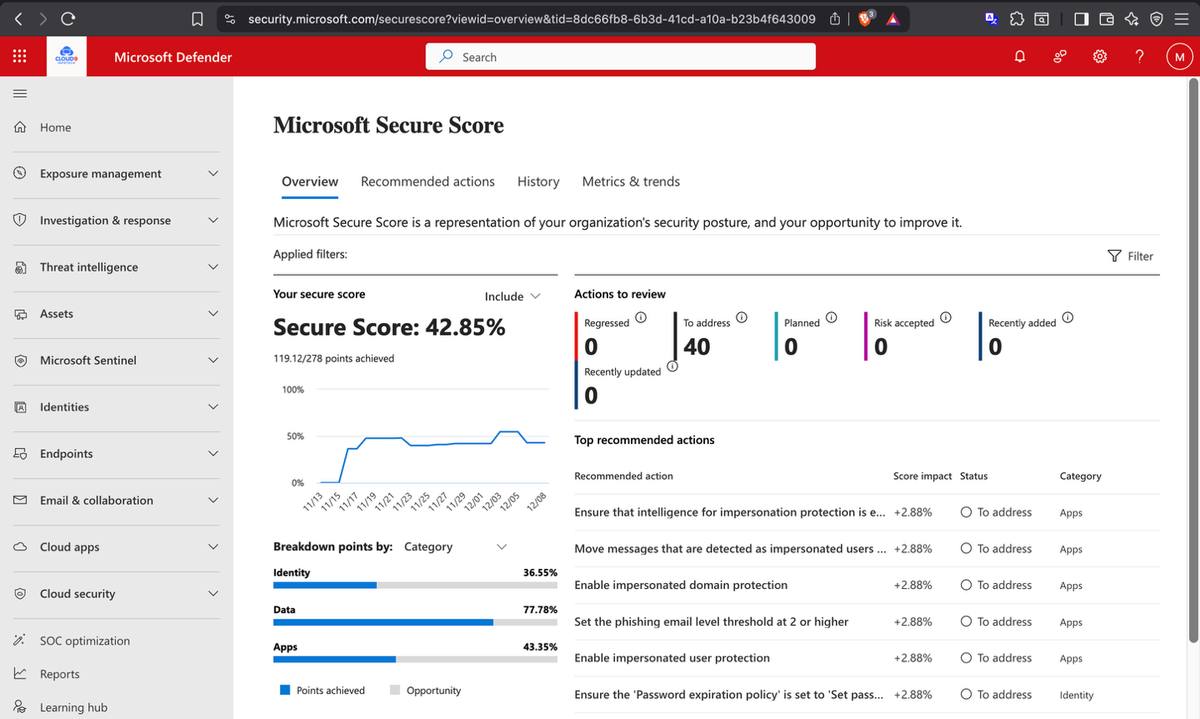This screenshot has height=719, width=1200.
Task: Click the Data progress bar
Action: [x=415, y=622]
